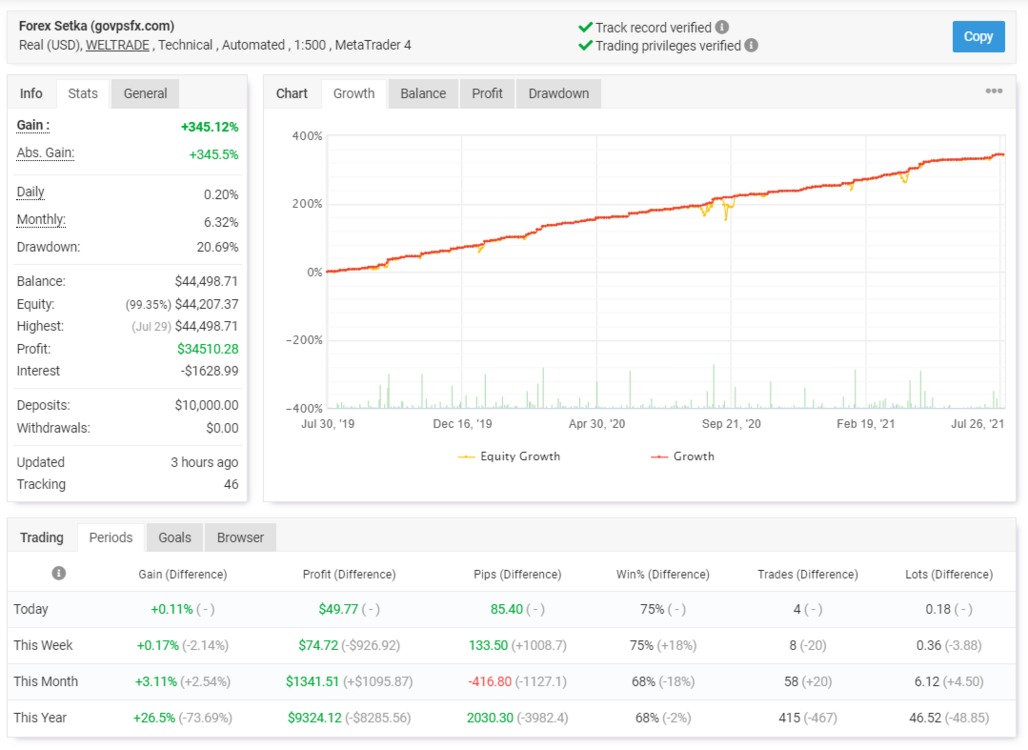Click the Tracking count 46
This screenshot has height=750, width=1028.
tap(231, 484)
